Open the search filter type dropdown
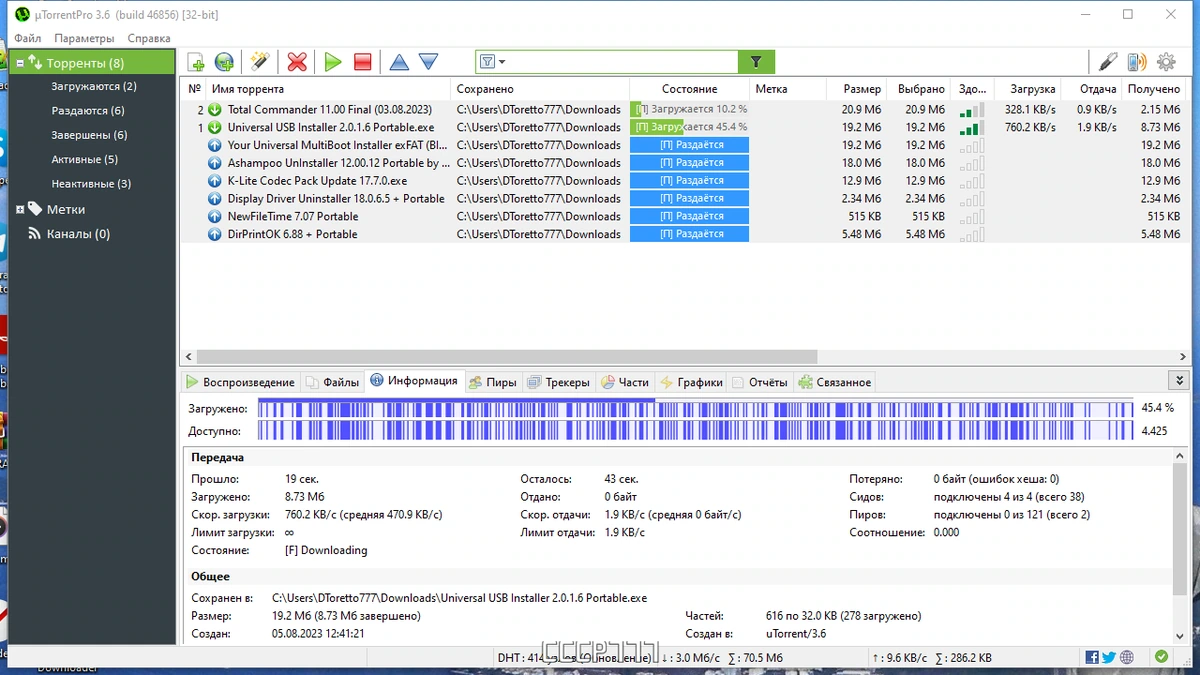This screenshot has width=1200, height=675. [493, 62]
